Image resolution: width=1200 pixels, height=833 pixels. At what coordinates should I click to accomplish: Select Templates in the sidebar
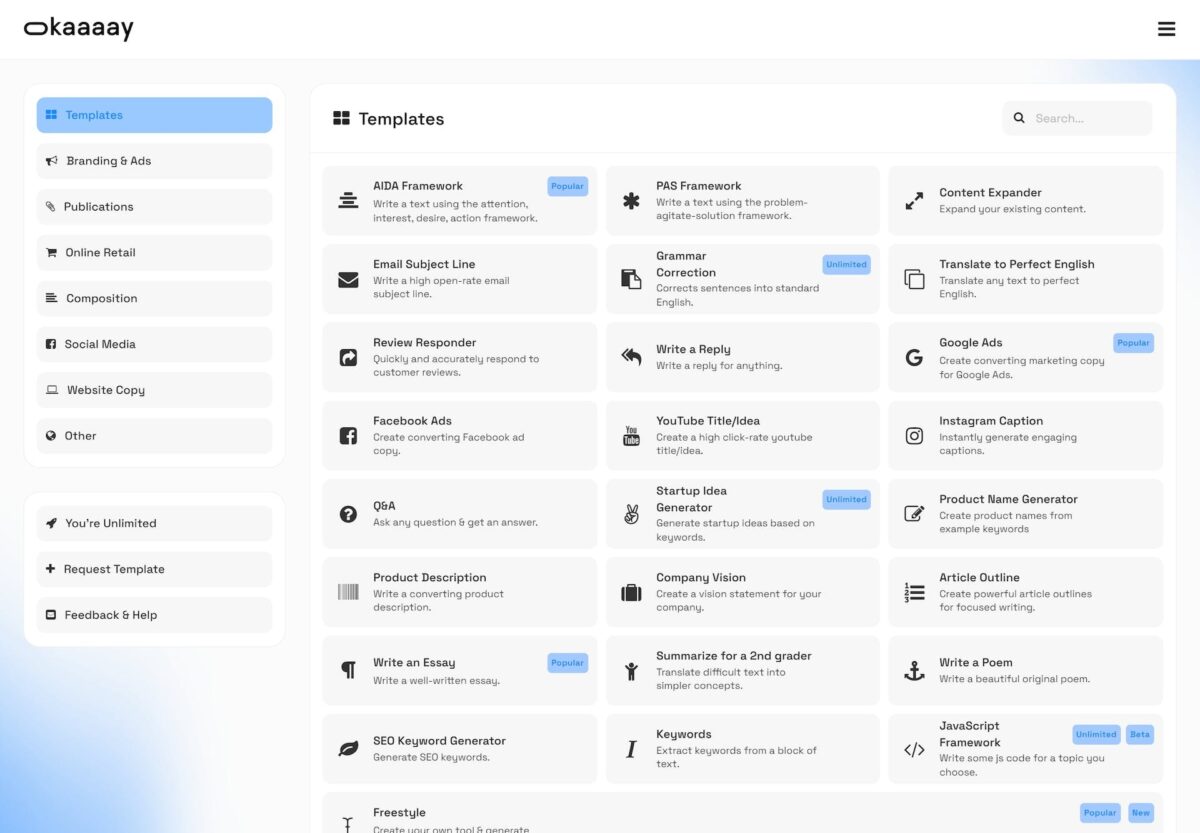(x=154, y=115)
